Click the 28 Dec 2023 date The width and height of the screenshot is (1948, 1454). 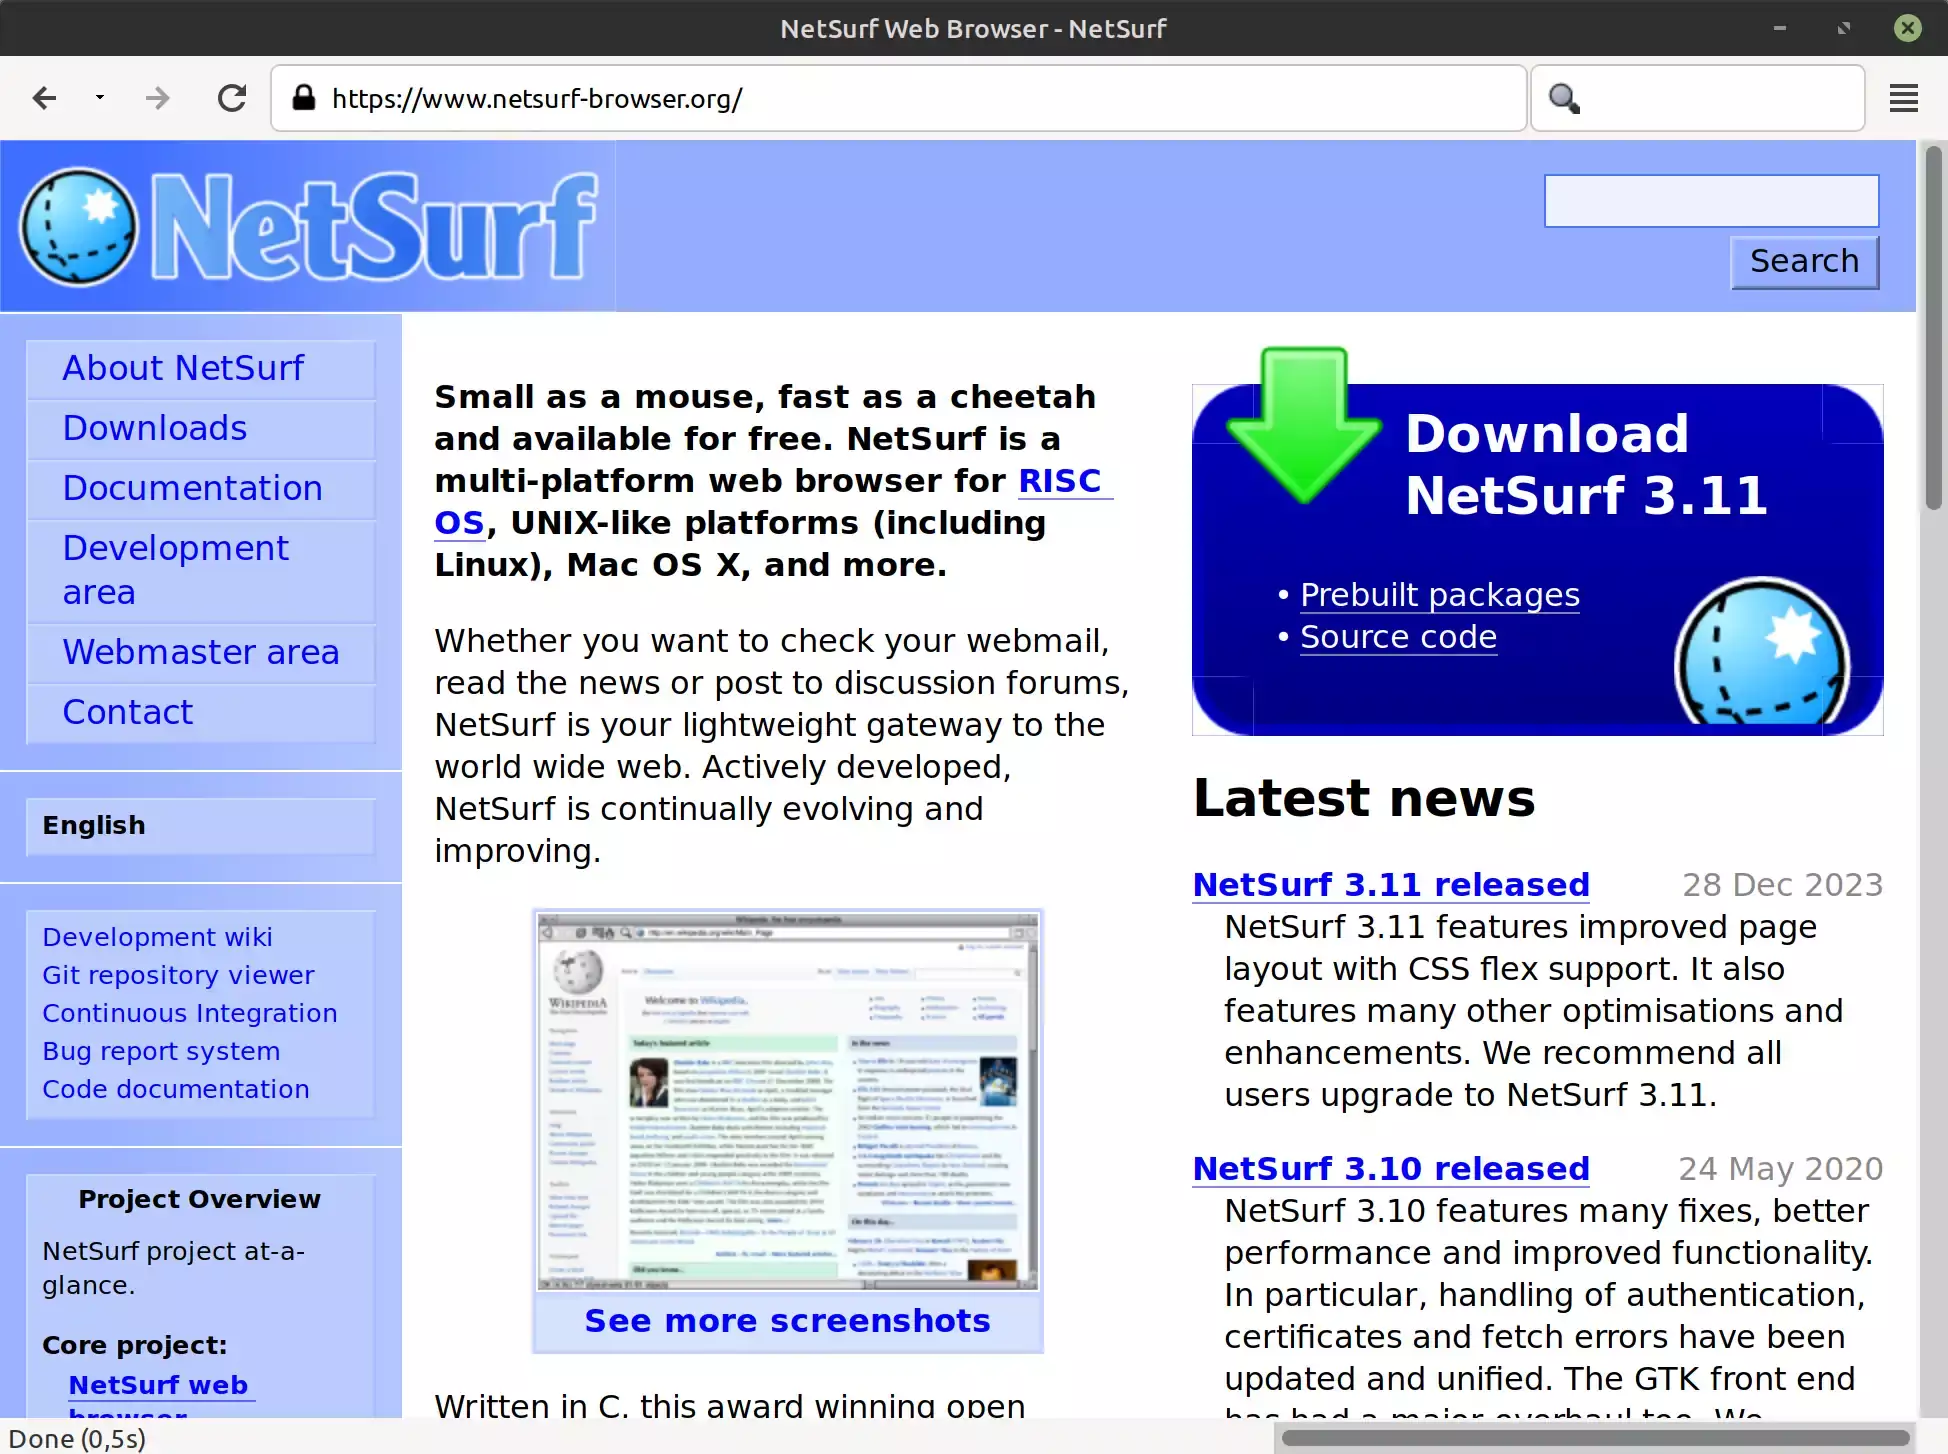point(1782,885)
